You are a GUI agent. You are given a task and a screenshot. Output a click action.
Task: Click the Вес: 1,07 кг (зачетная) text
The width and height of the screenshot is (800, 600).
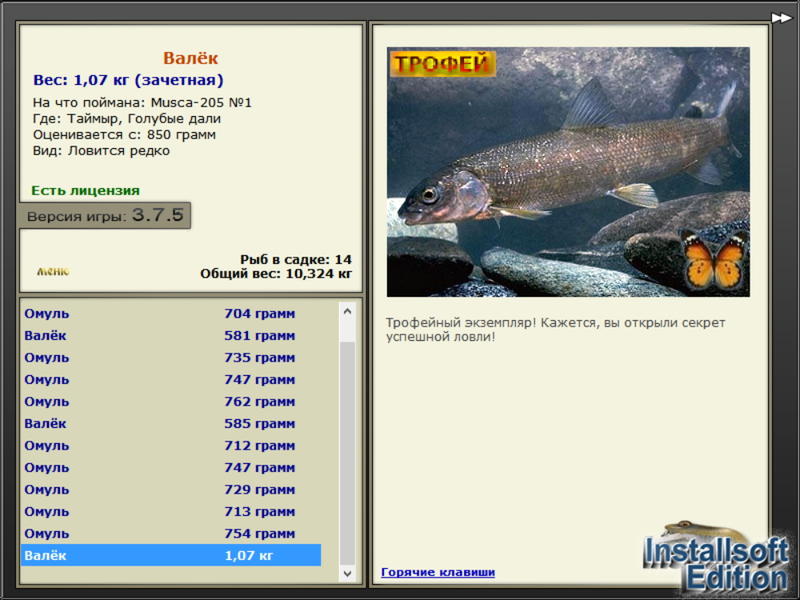128,80
